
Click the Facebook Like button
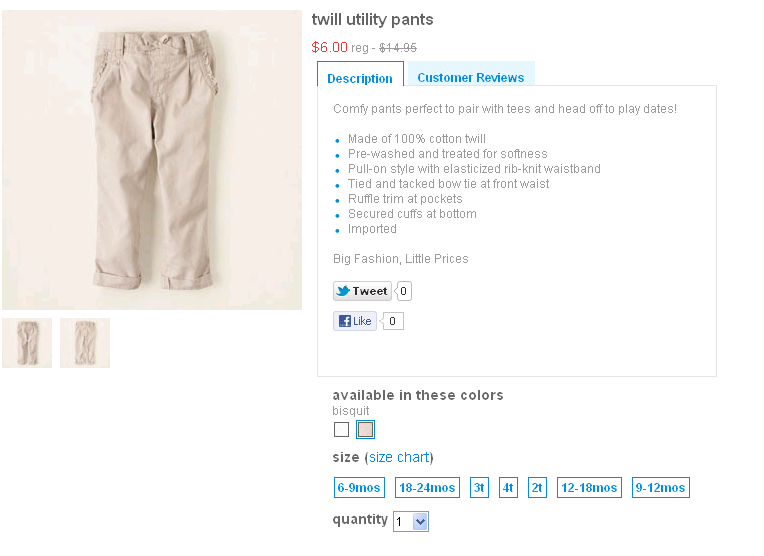[x=355, y=321]
